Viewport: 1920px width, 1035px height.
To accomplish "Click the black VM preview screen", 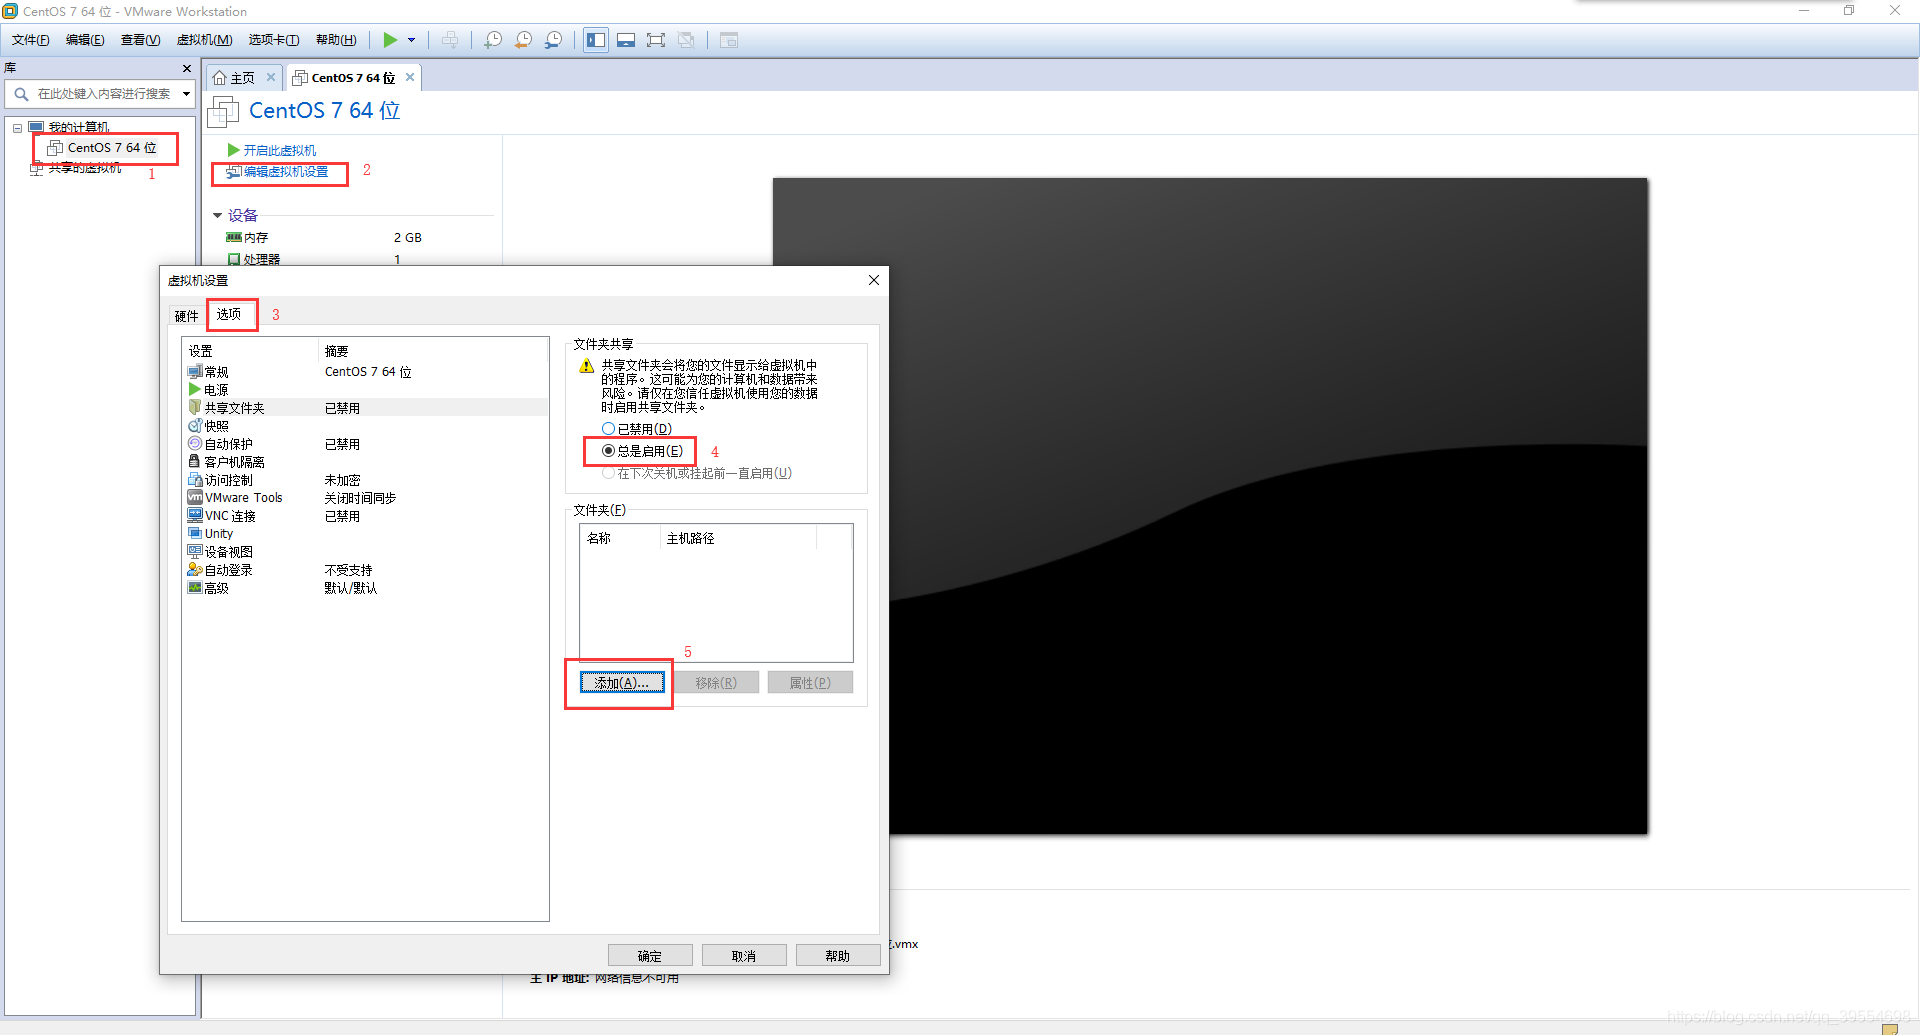I will tap(1210, 506).
